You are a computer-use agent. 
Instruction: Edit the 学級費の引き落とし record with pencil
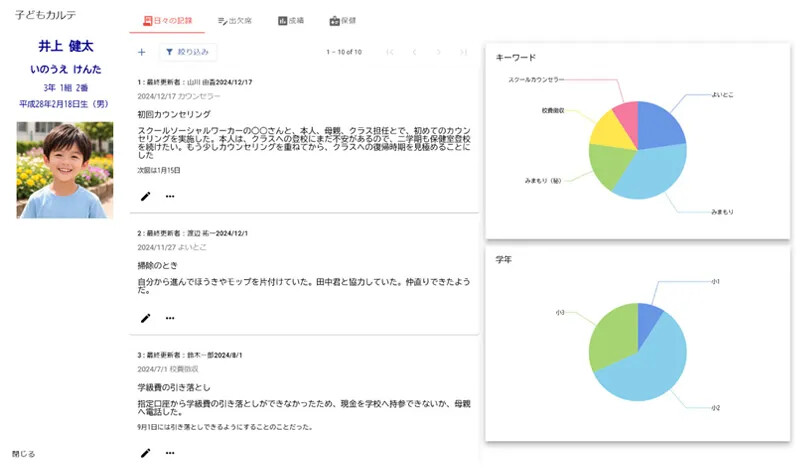pos(145,453)
